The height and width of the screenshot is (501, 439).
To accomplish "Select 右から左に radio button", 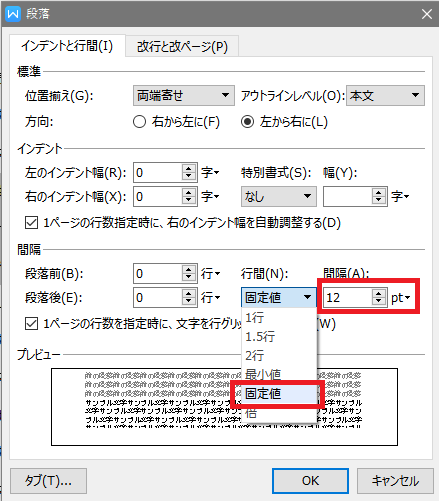I will point(139,122).
